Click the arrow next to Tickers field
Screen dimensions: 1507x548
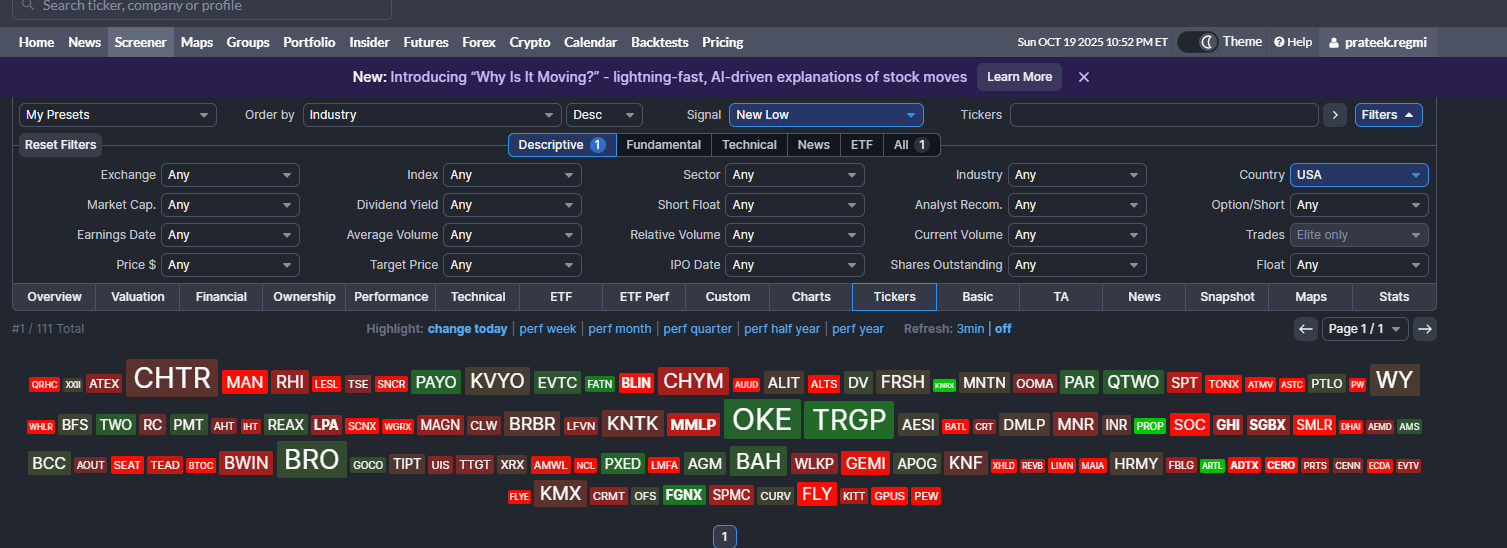click(x=1335, y=115)
